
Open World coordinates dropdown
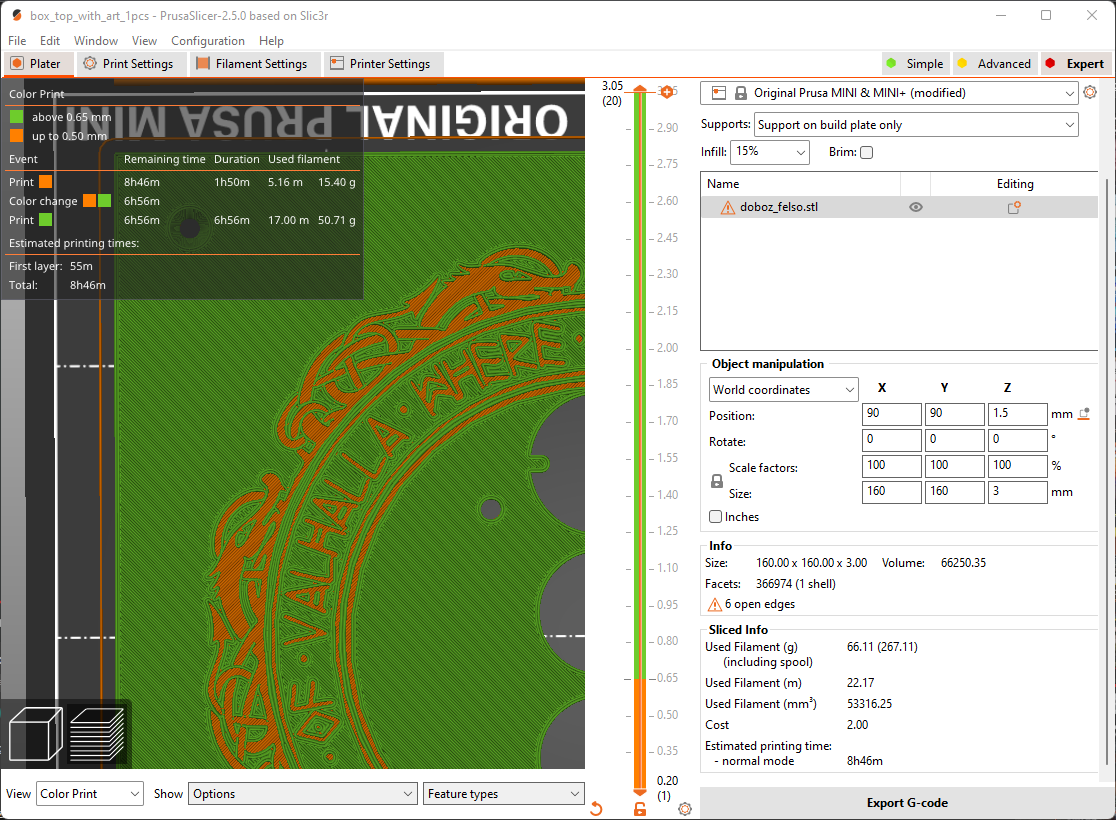784,389
